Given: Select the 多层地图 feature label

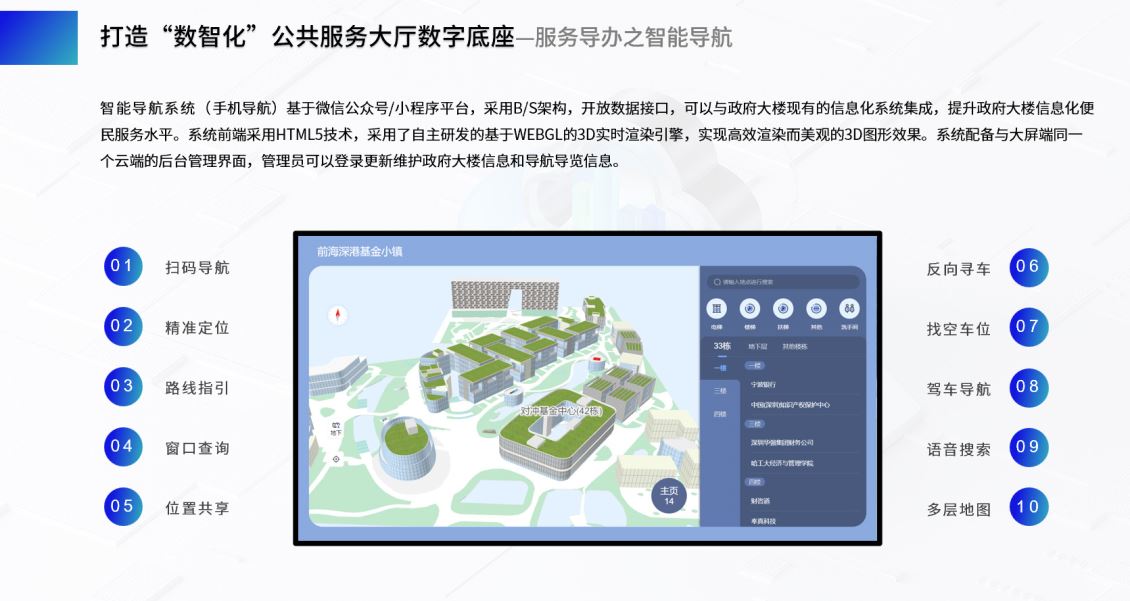Looking at the screenshot, I should point(958,509).
